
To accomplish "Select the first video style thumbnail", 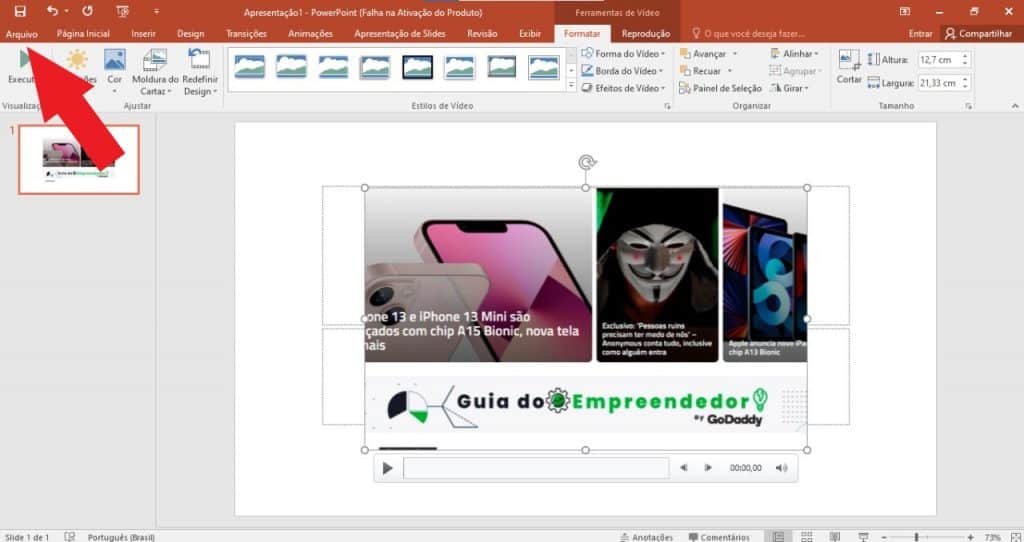I will [x=249, y=67].
